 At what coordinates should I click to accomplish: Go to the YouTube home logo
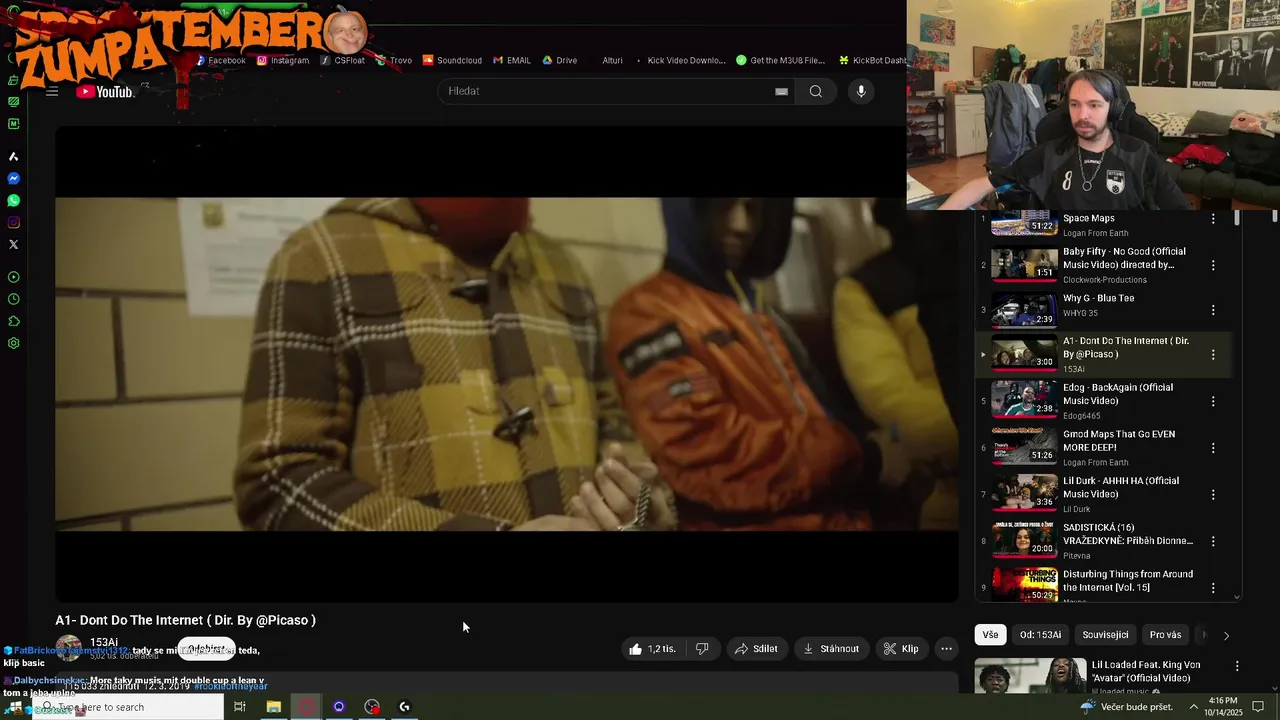coord(104,92)
